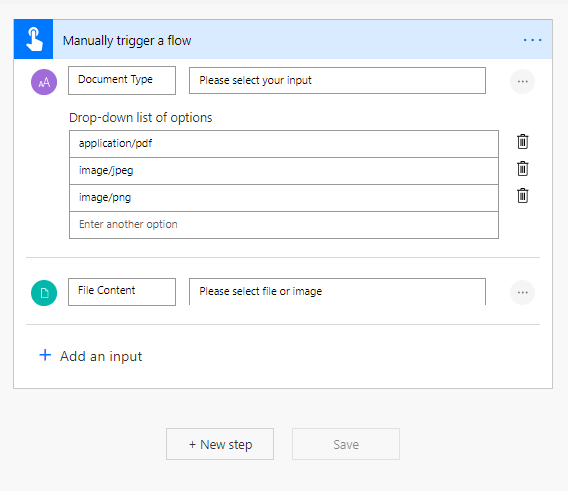
Task: Delete the image/jpeg option
Action: 522,168
